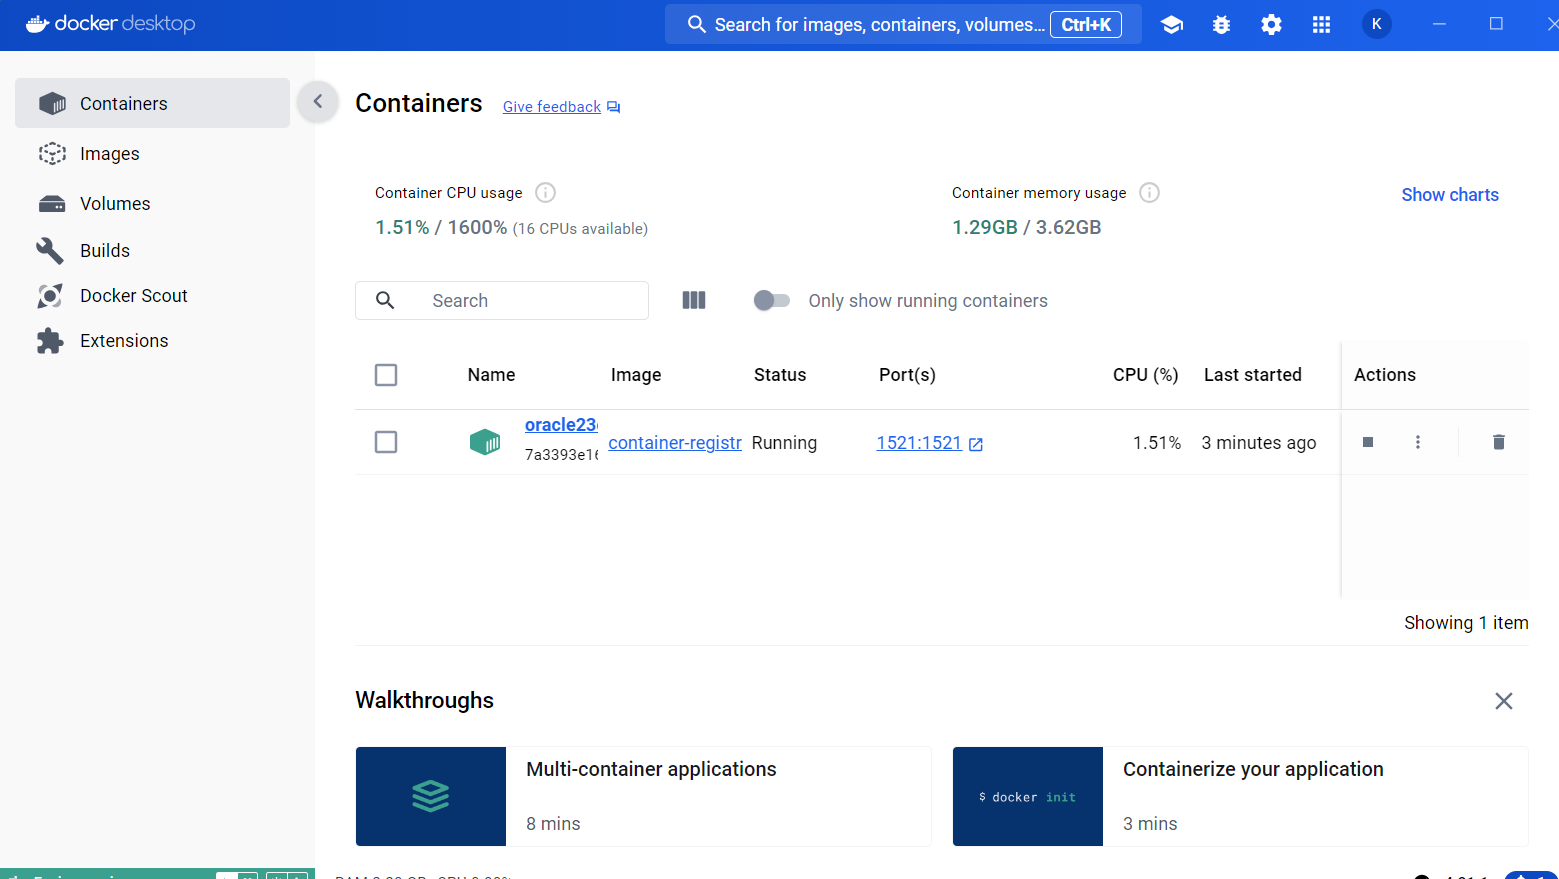
Task: Open the Images section in sidebar
Action: [x=152, y=154]
